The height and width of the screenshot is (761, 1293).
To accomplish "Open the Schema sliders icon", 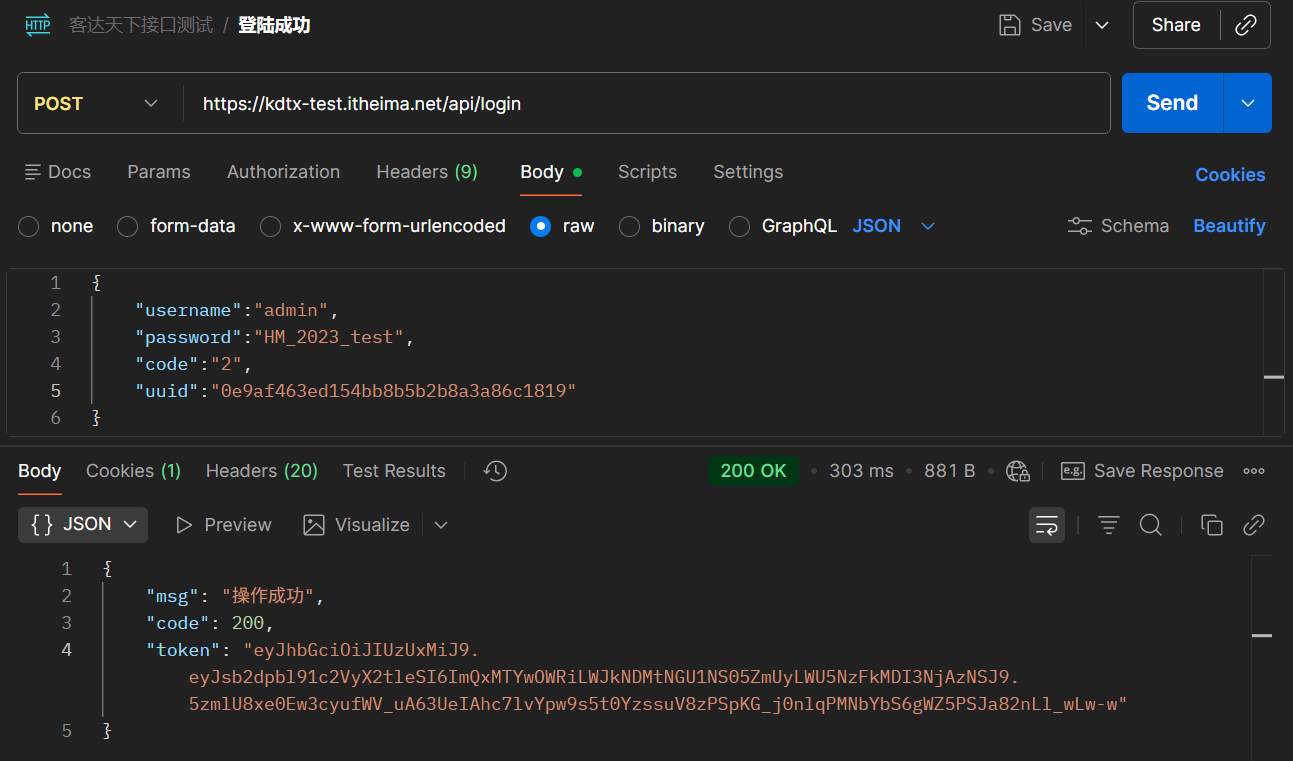I will [x=1080, y=226].
